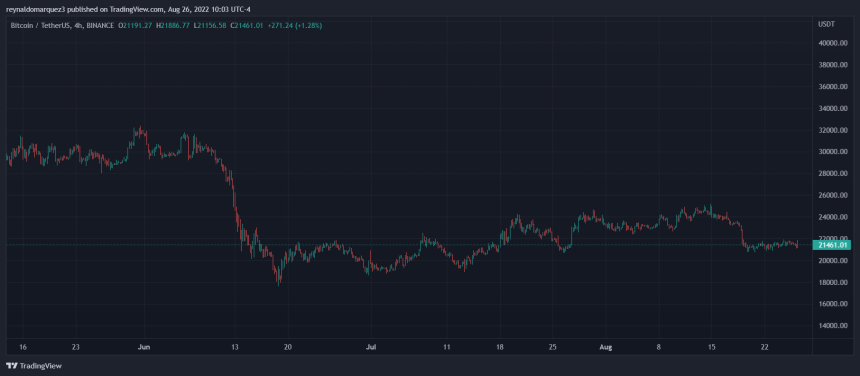Click the 20000.00 price axis label
860x376 pixels.
[x=833, y=261]
